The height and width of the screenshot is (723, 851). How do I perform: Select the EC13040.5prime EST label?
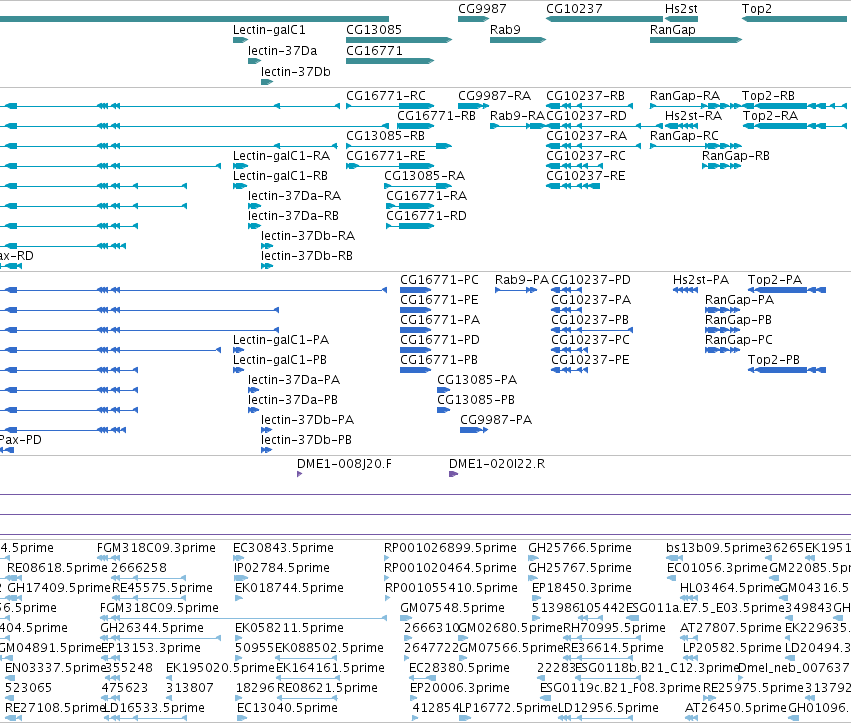(x=287, y=709)
